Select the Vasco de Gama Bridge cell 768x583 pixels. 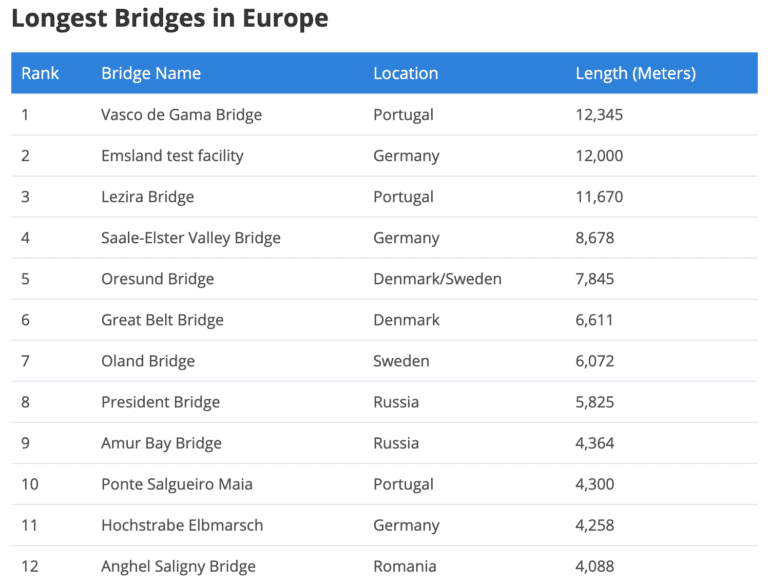click(181, 115)
